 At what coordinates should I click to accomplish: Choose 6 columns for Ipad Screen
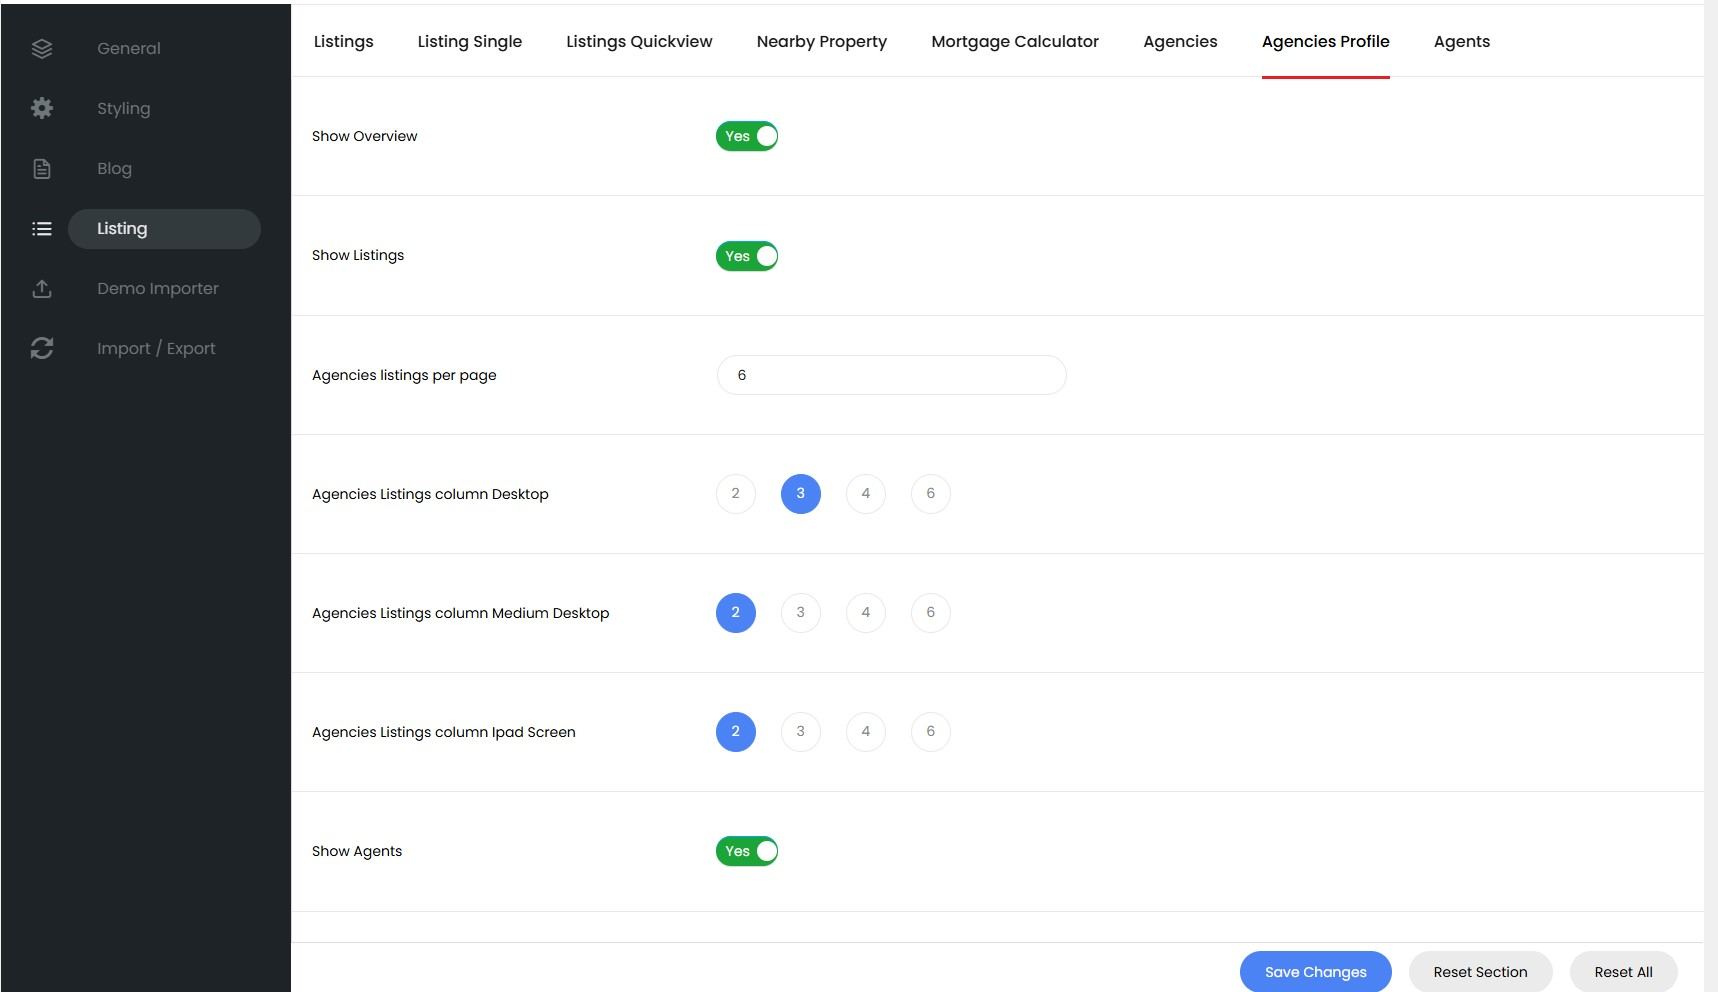931,731
